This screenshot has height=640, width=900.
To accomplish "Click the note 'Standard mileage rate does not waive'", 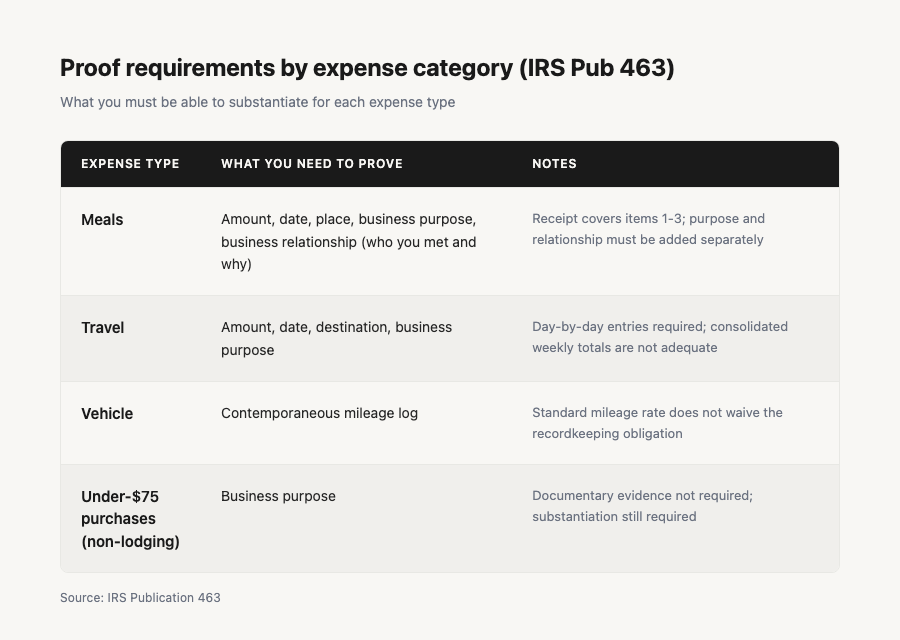I will (657, 423).
